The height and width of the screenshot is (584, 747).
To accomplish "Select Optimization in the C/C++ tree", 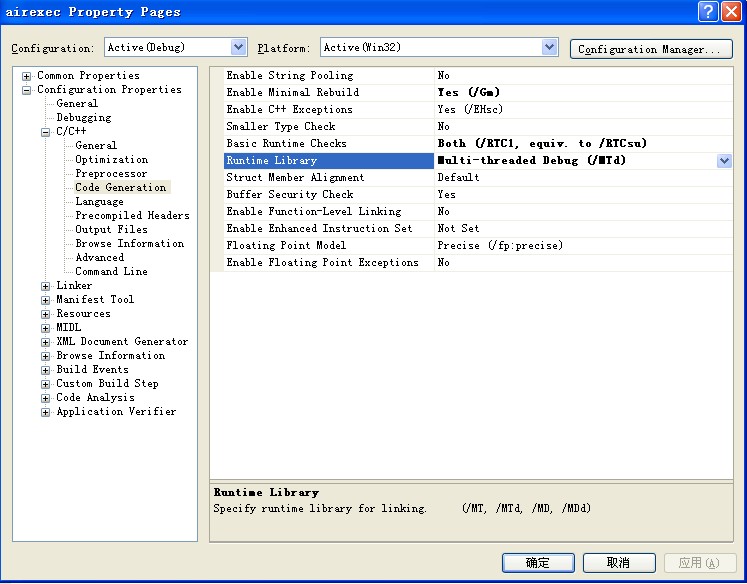I will (111, 160).
